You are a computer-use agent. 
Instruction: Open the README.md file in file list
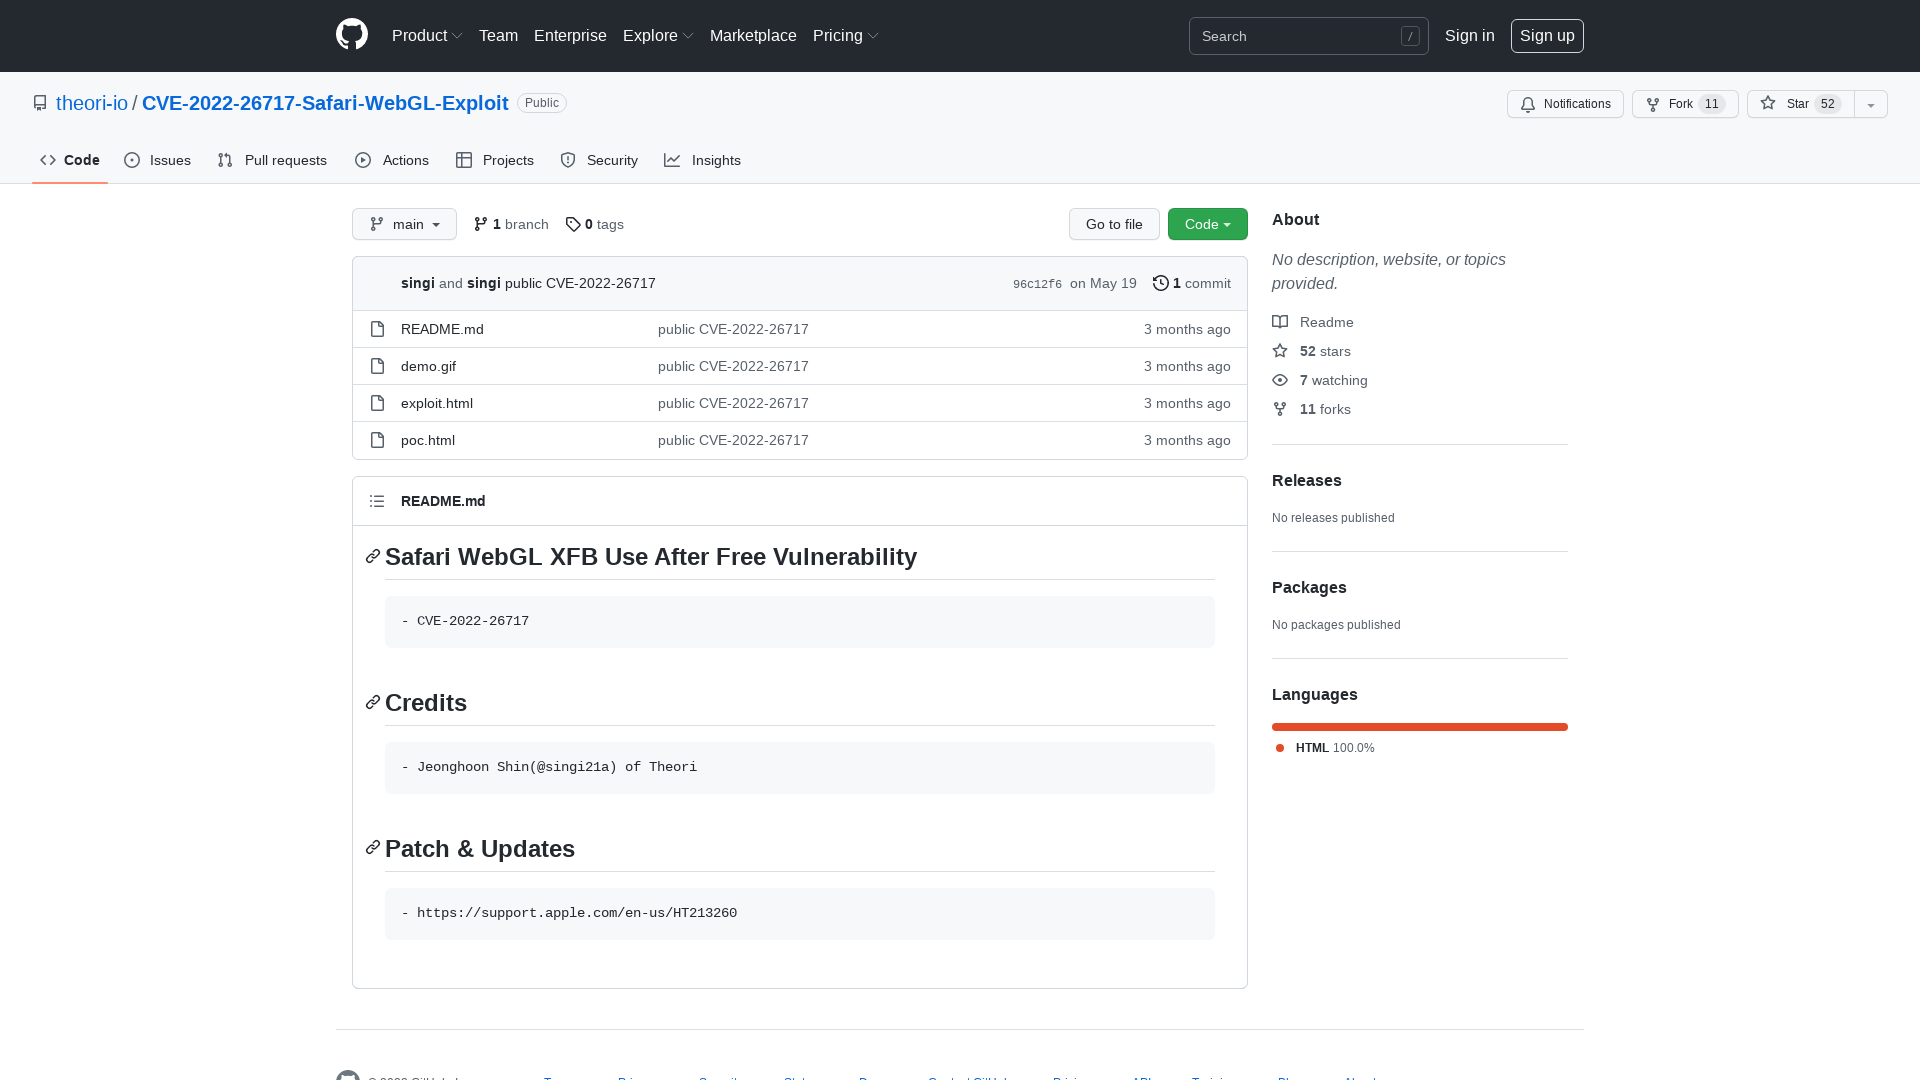tap(442, 329)
